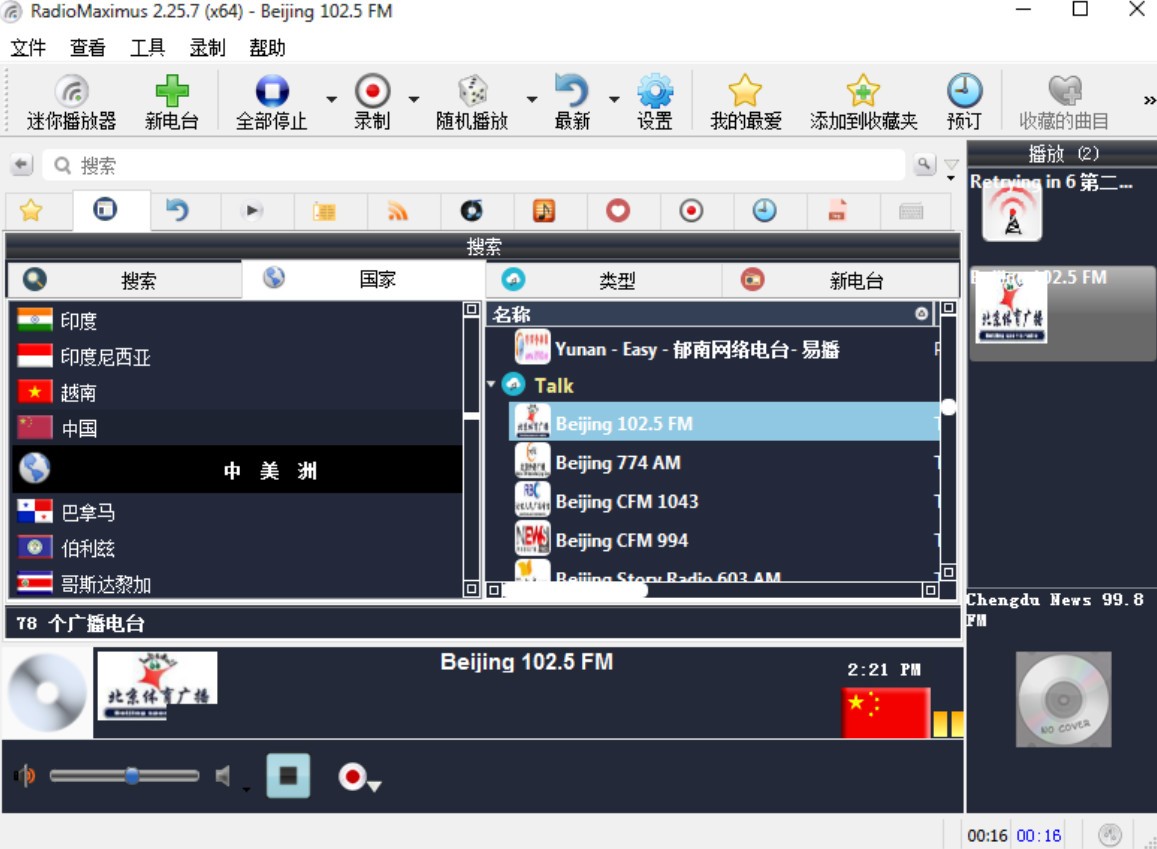The height and width of the screenshot is (849, 1157).
Task: Open dropdown next to 随机播放
Action: point(531,99)
